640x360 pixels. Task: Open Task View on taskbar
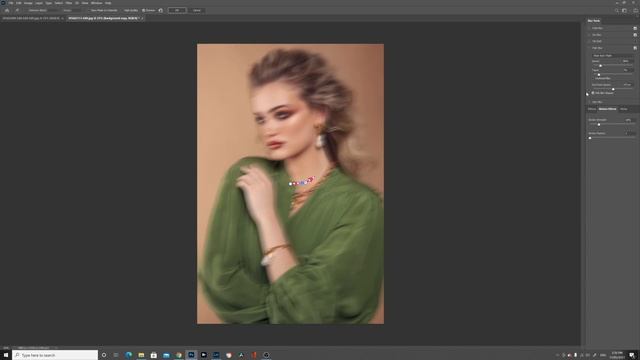click(x=116, y=355)
